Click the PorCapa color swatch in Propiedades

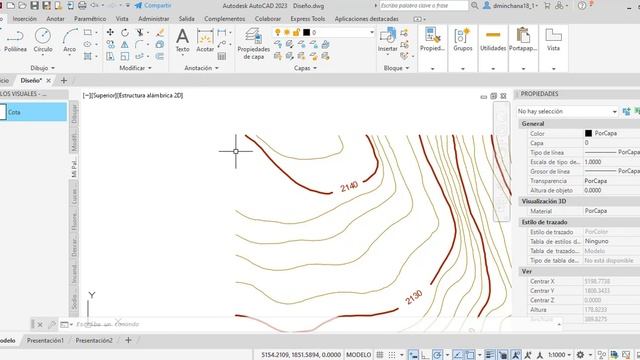point(588,133)
